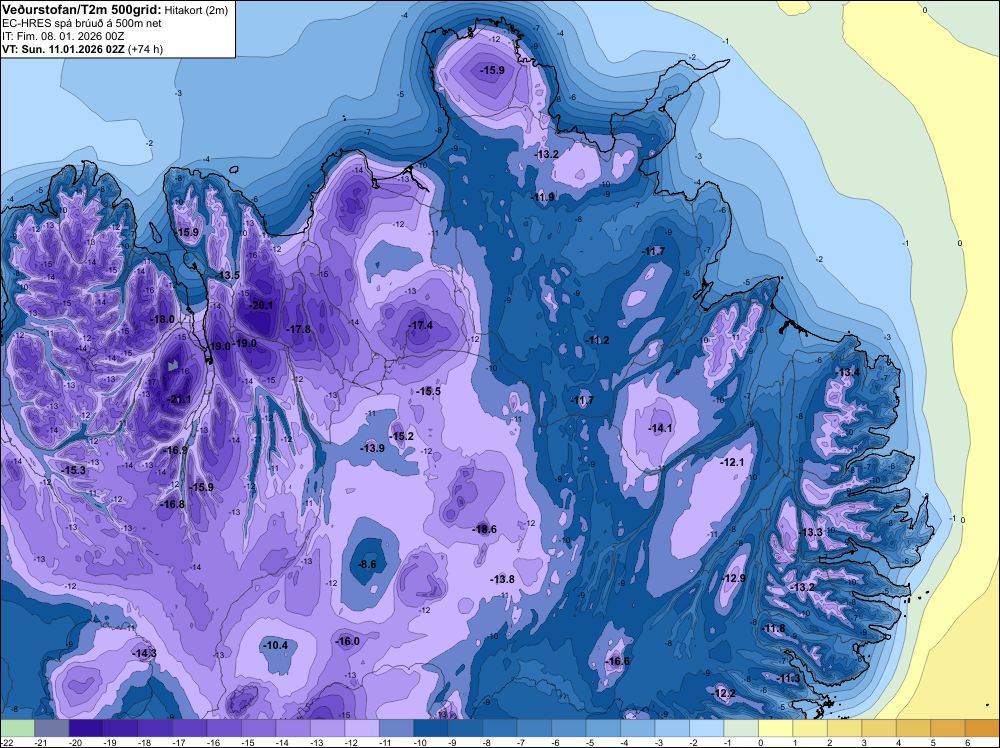Screen dimensions: 1000x748
Task: Click the -18.6 temperature value
Action: 485,529
